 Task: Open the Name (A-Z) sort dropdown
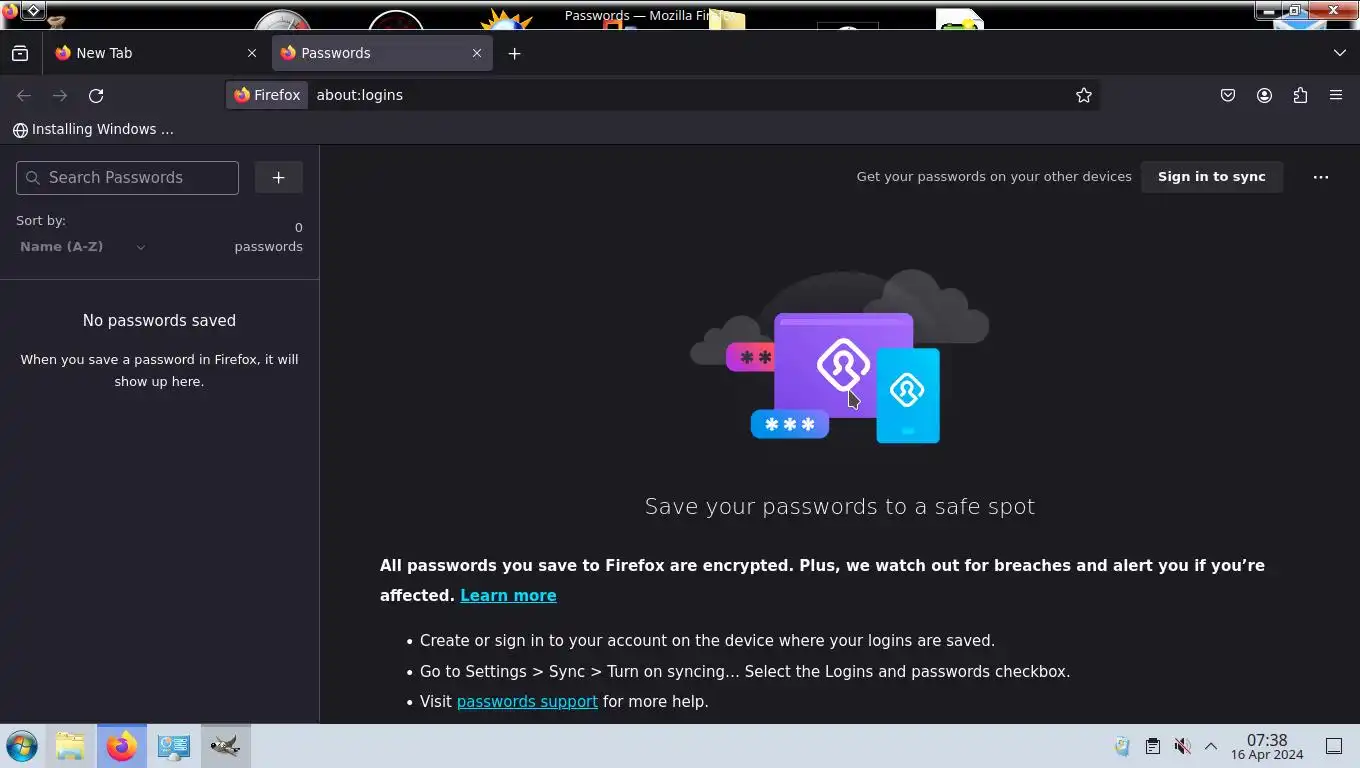(82, 247)
